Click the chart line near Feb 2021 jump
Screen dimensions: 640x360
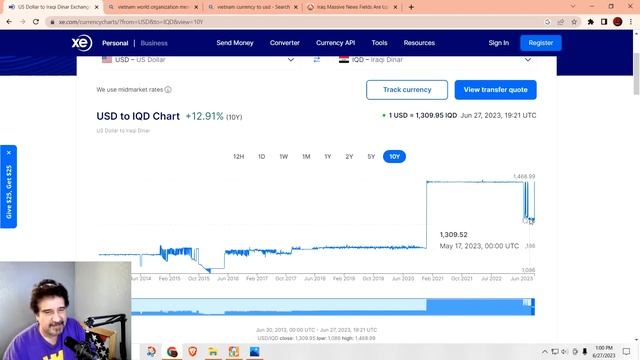(427, 214)
